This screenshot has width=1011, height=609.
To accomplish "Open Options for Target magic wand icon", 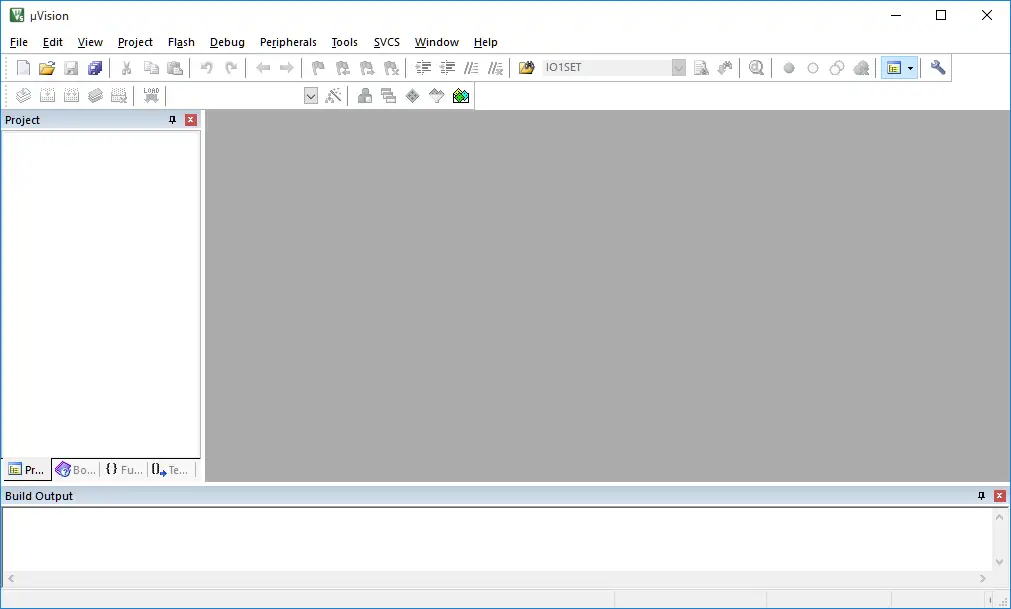I will pyautogui.click(x=333, y=96).
